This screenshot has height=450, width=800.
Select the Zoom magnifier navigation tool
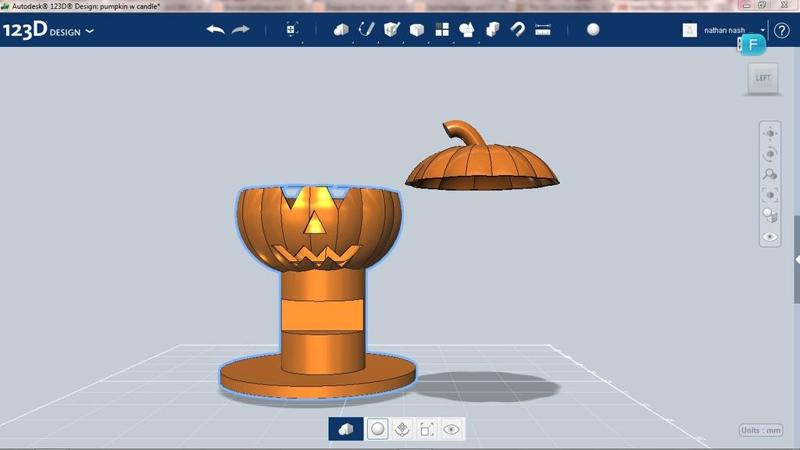coord(770,174)
